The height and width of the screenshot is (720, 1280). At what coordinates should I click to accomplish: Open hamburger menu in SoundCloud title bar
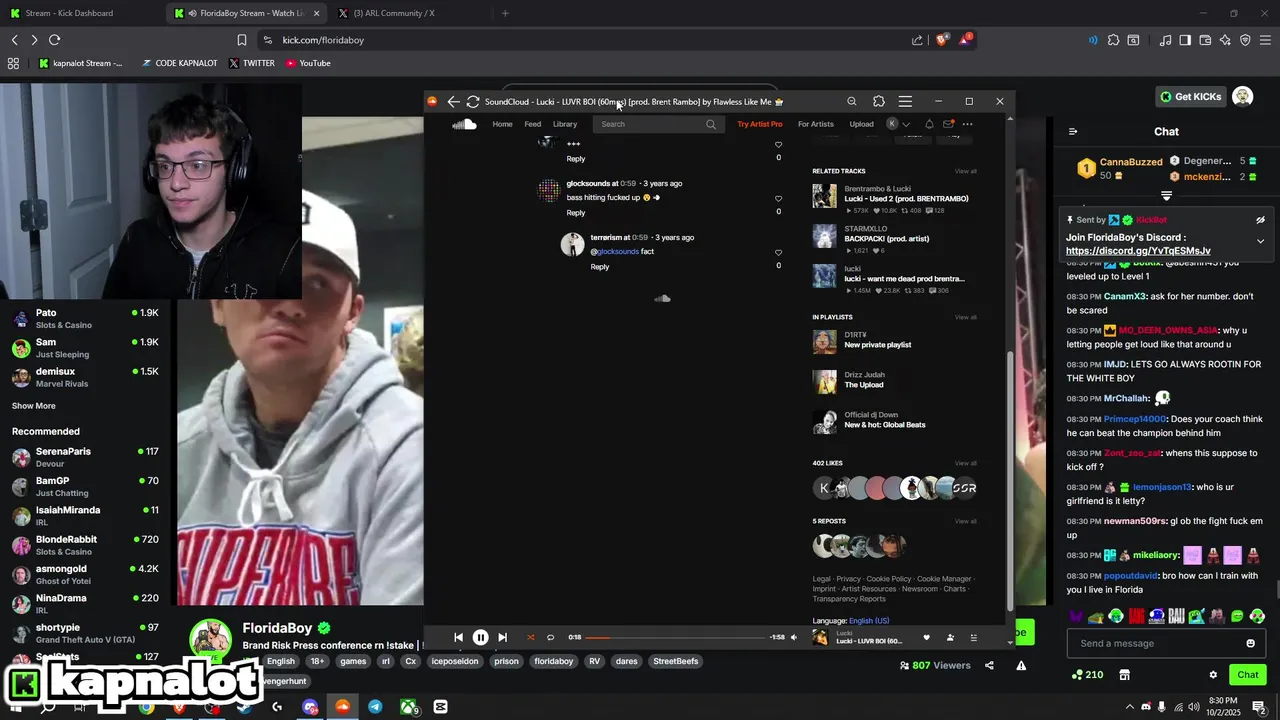(905, 101)
